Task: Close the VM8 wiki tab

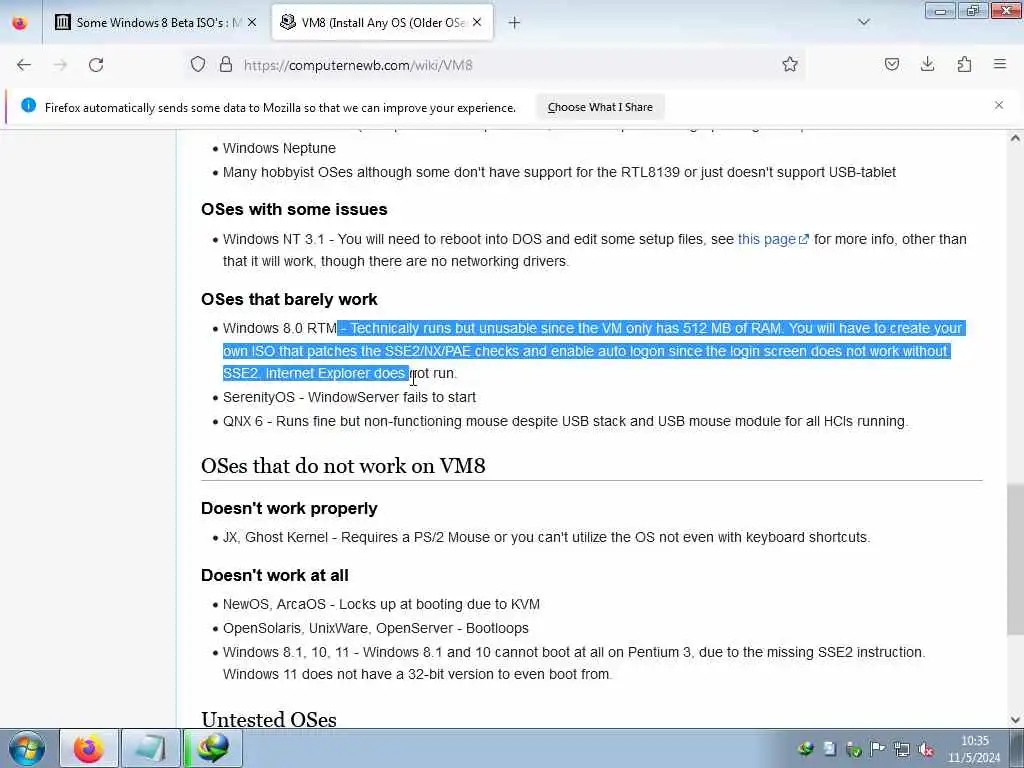Action: 477,22
